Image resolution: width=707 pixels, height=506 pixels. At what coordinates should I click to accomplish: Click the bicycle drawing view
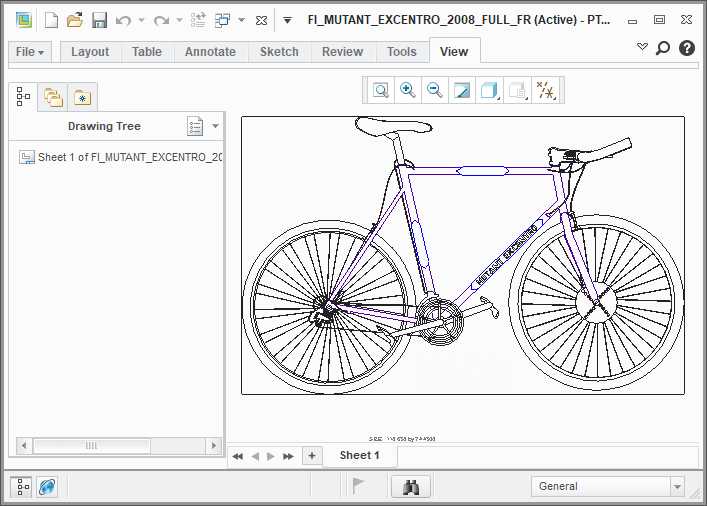coord(463,256)
